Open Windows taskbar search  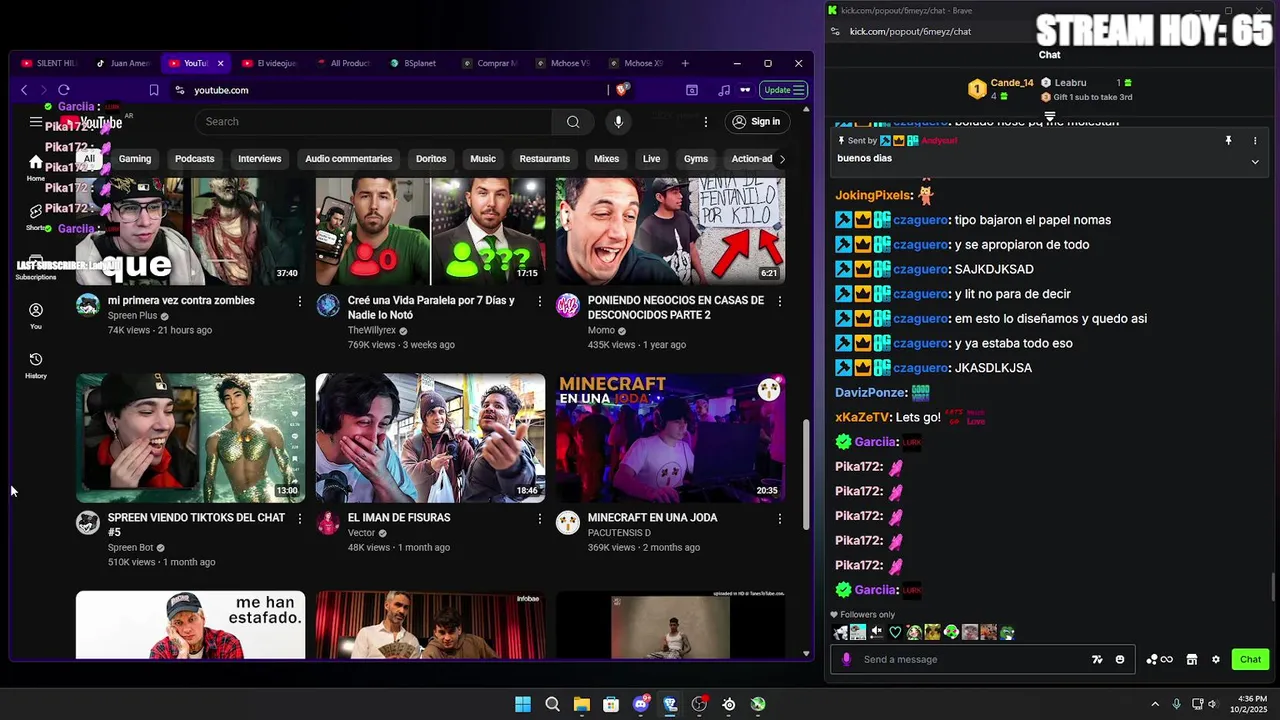(x=552, y=705)
